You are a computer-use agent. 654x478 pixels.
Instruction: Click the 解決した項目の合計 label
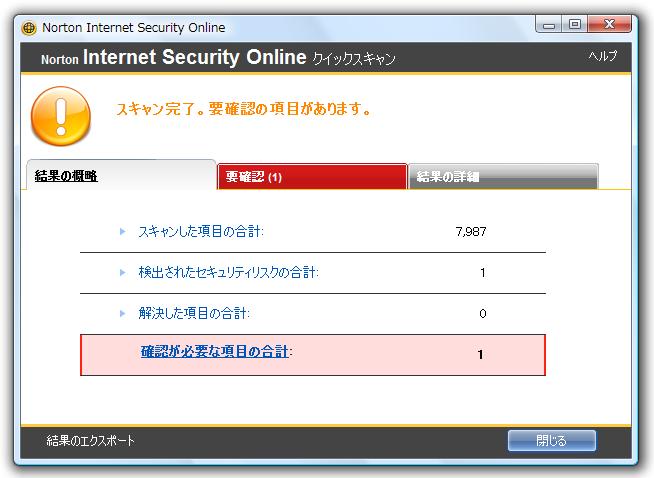[x=194, y=313]
